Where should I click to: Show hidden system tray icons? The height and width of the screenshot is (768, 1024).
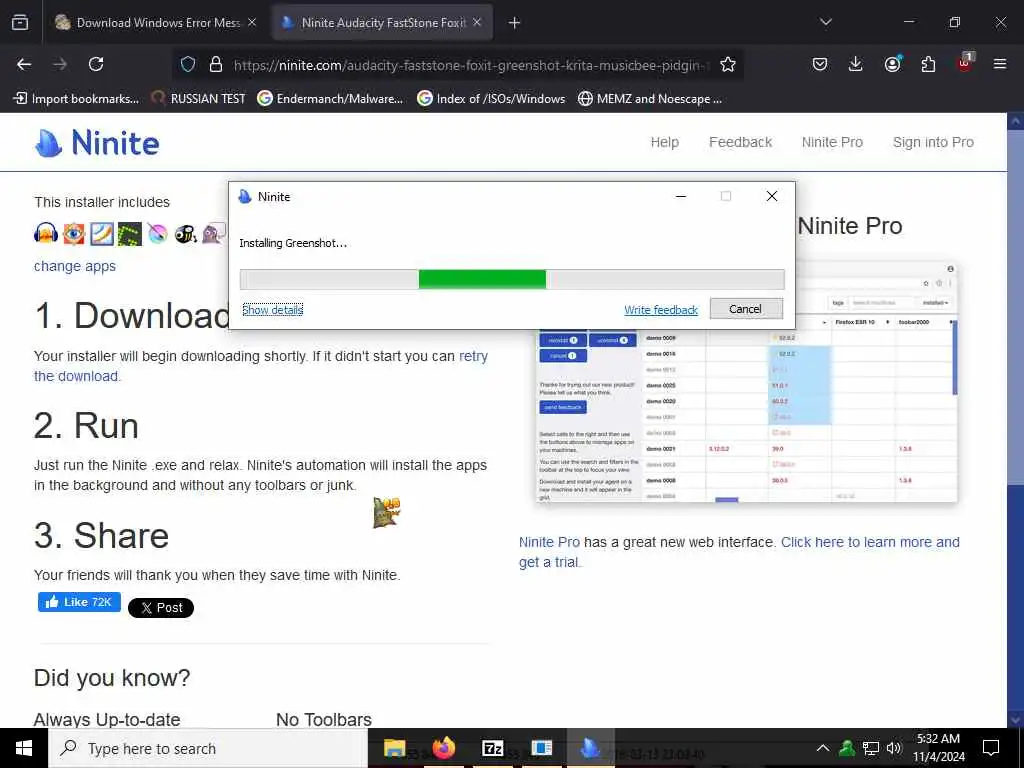[x=823, y=748]
